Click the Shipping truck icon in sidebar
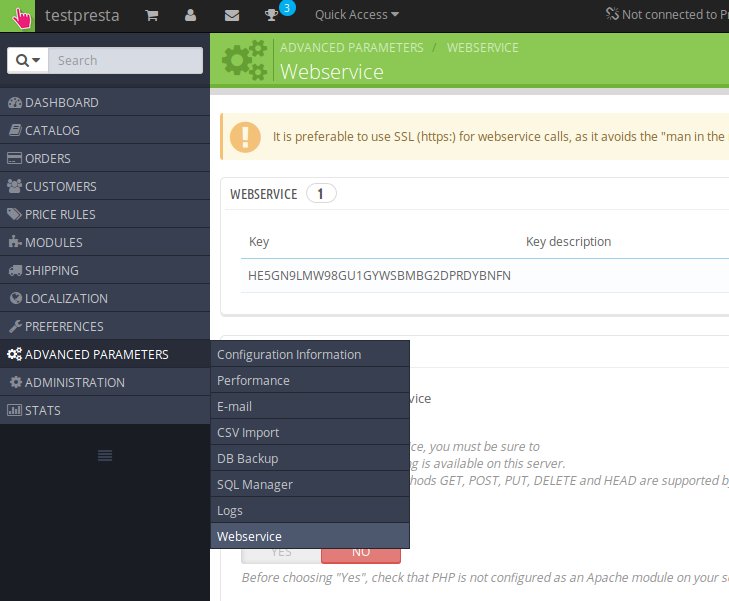The image size is (729, 601). point(14,271)
